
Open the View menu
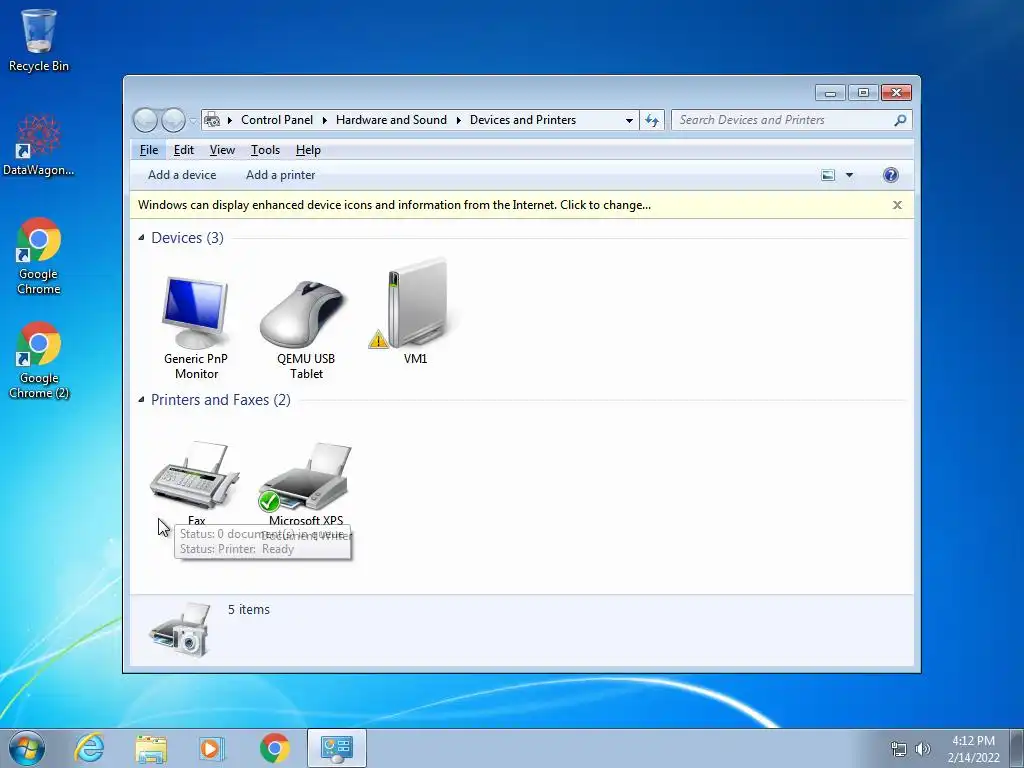coord(222,150)
